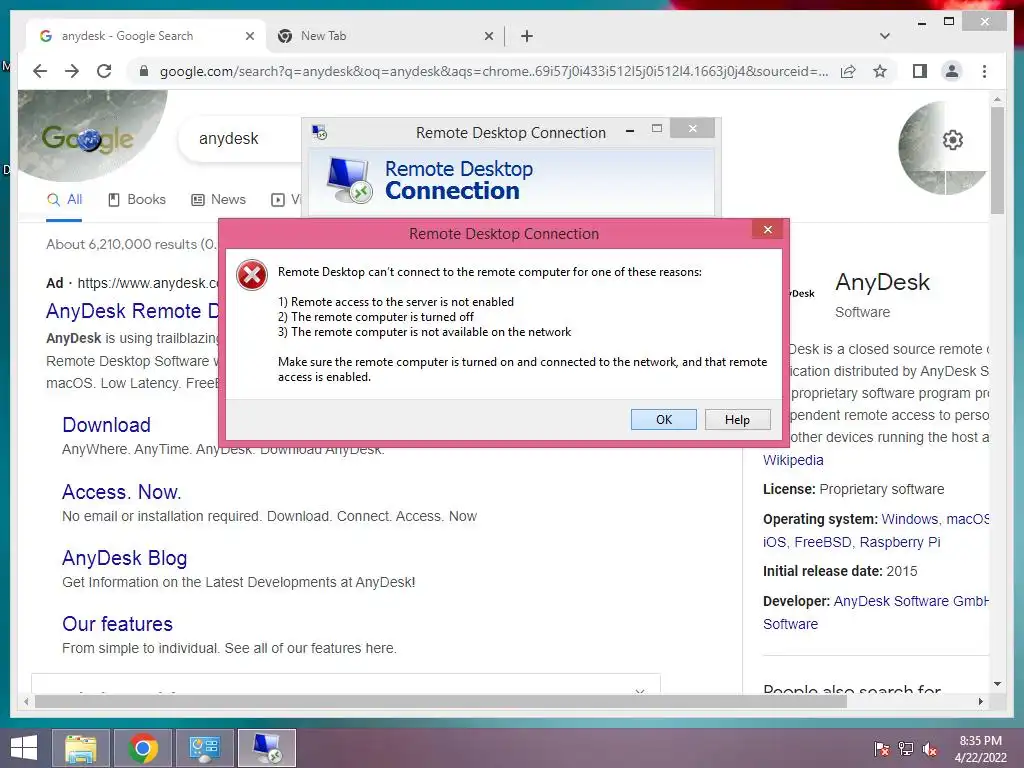Click the Google logo doodle
The height and width of the screenshot is (768, 1024).
click(88, 138)
